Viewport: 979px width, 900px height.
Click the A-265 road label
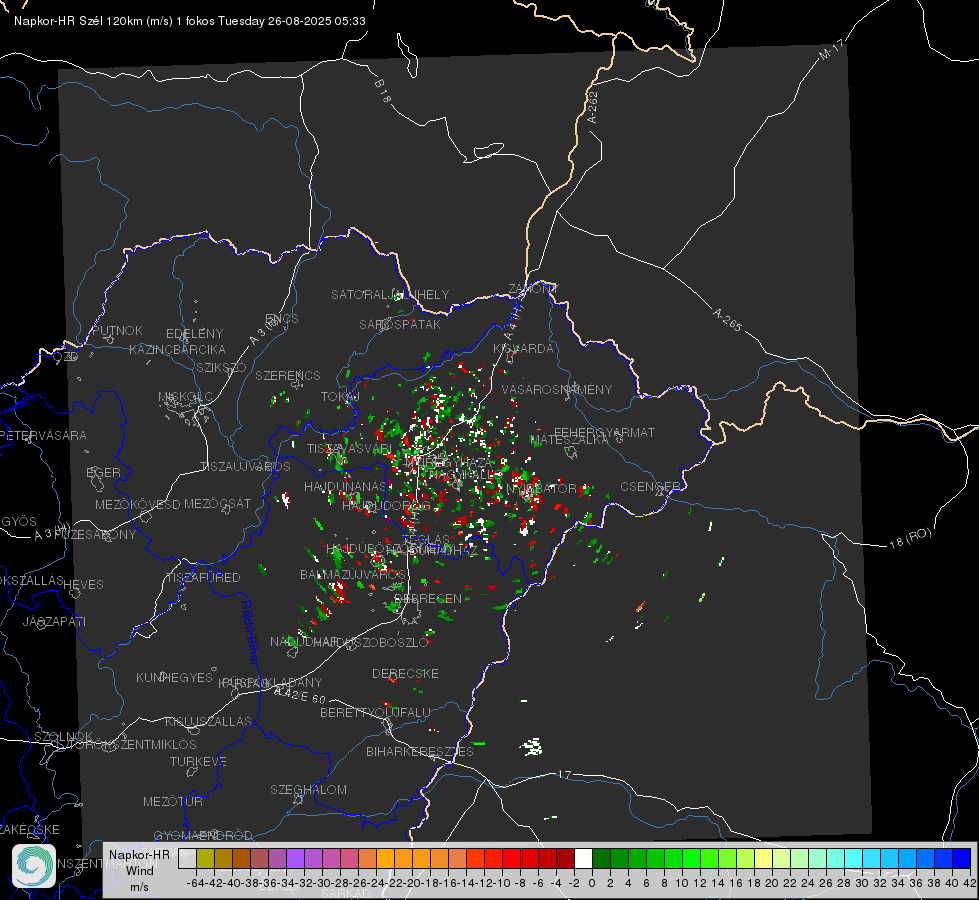(727, 319)
